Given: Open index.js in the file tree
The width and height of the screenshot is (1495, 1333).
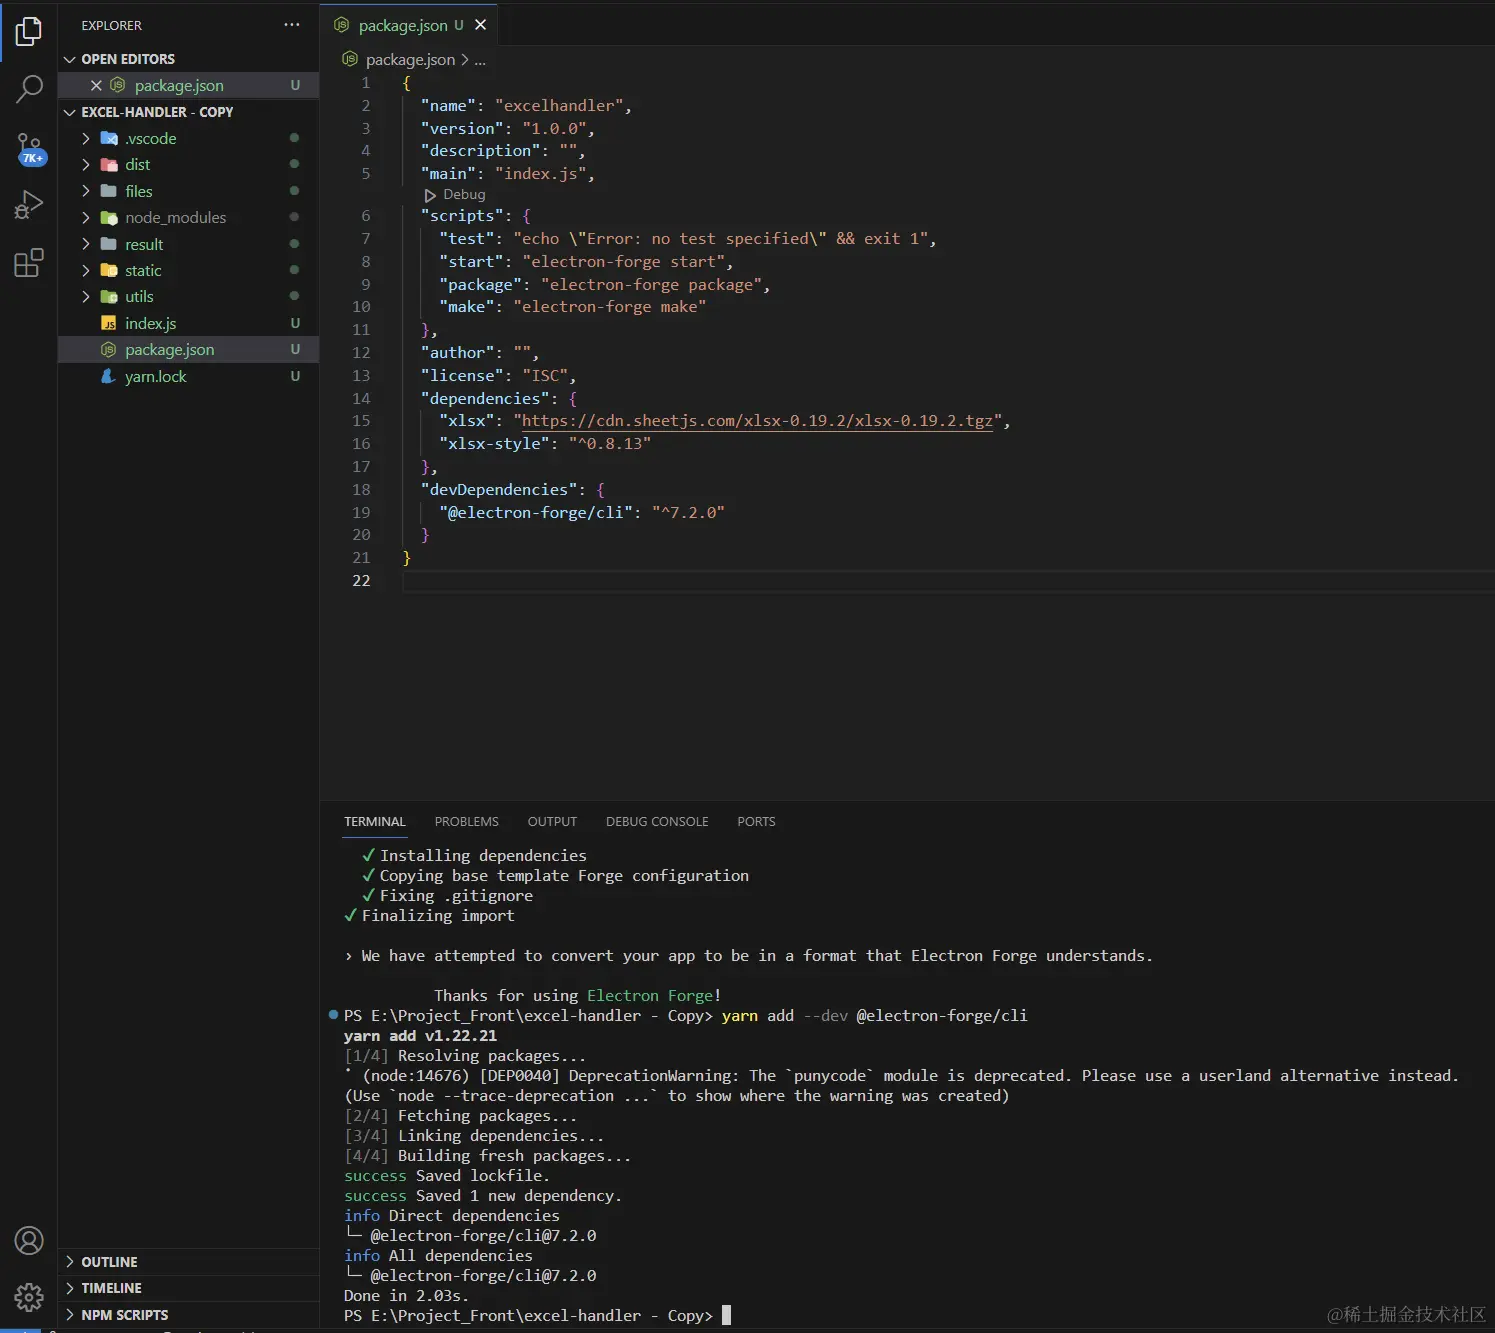Looking at the screenshot, I should [x=189, y=323].
